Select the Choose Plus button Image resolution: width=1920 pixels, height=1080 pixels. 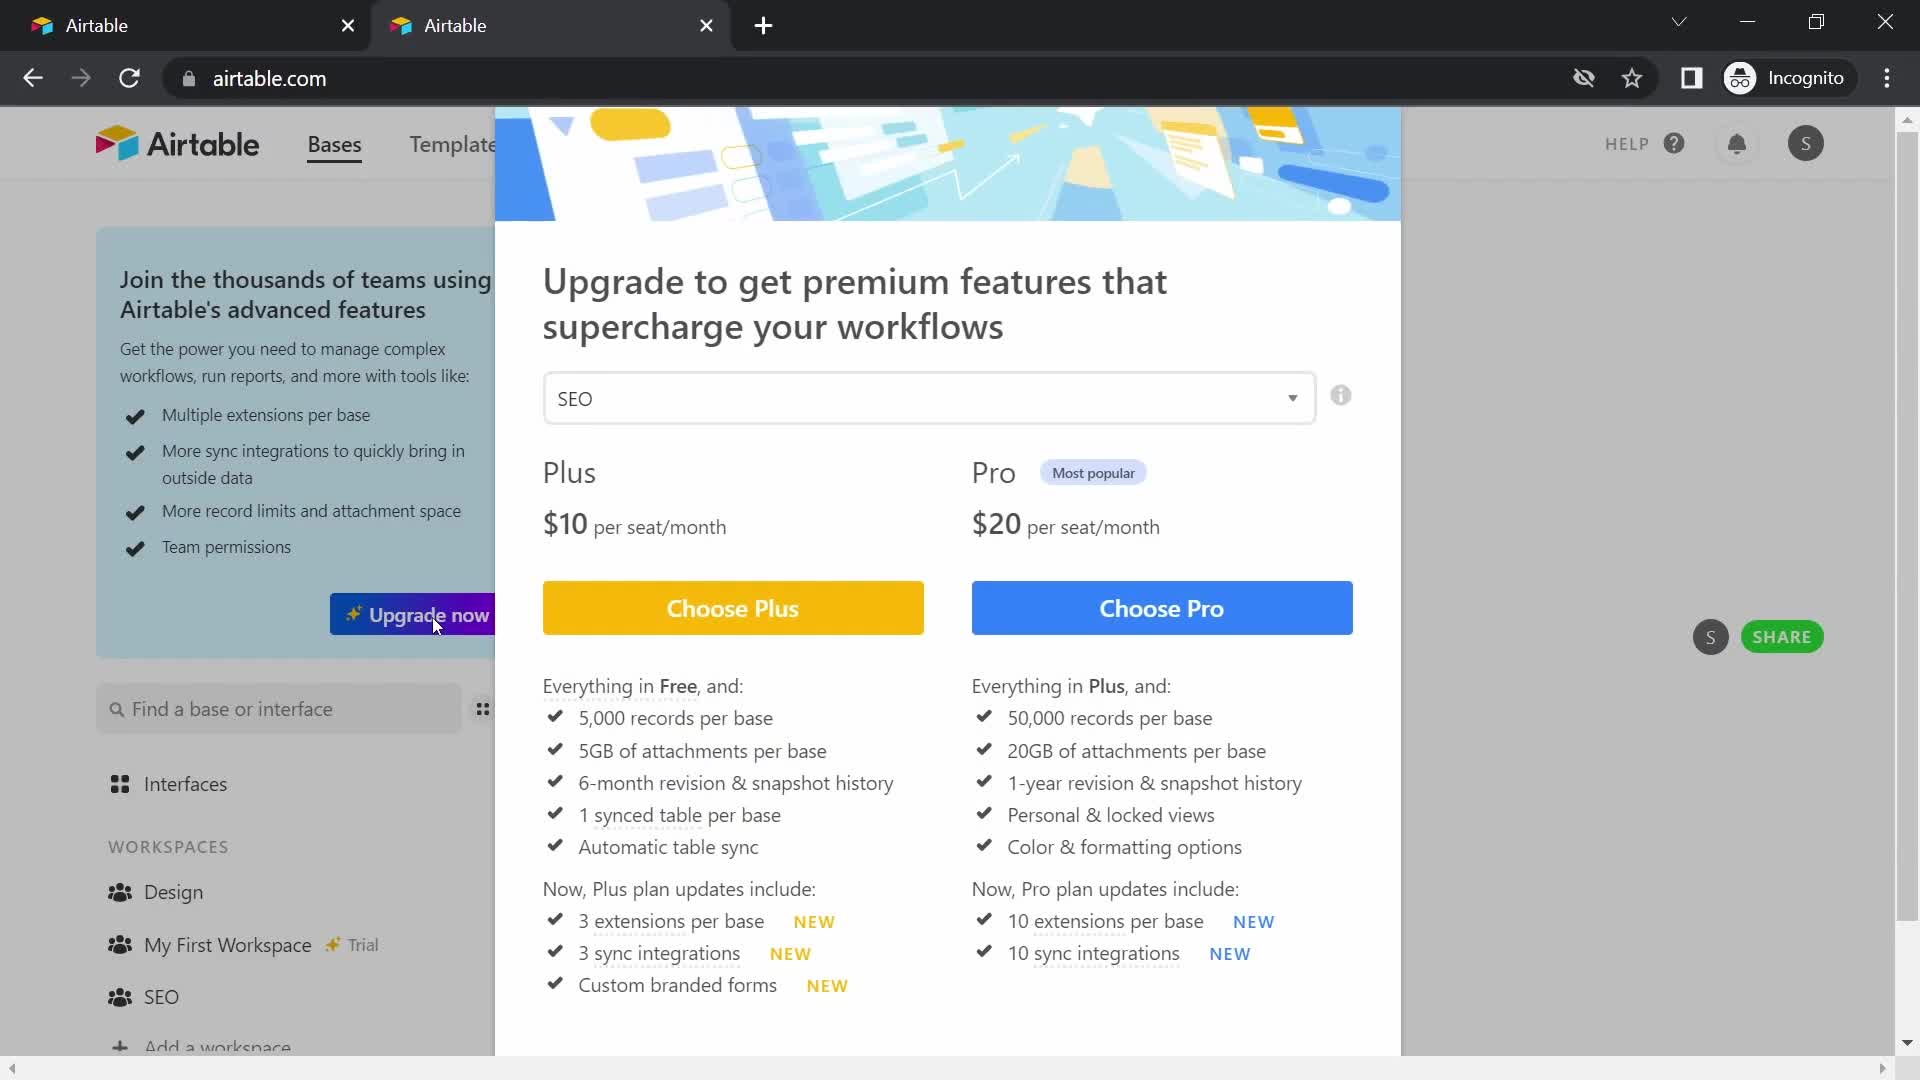pos(733,608)
